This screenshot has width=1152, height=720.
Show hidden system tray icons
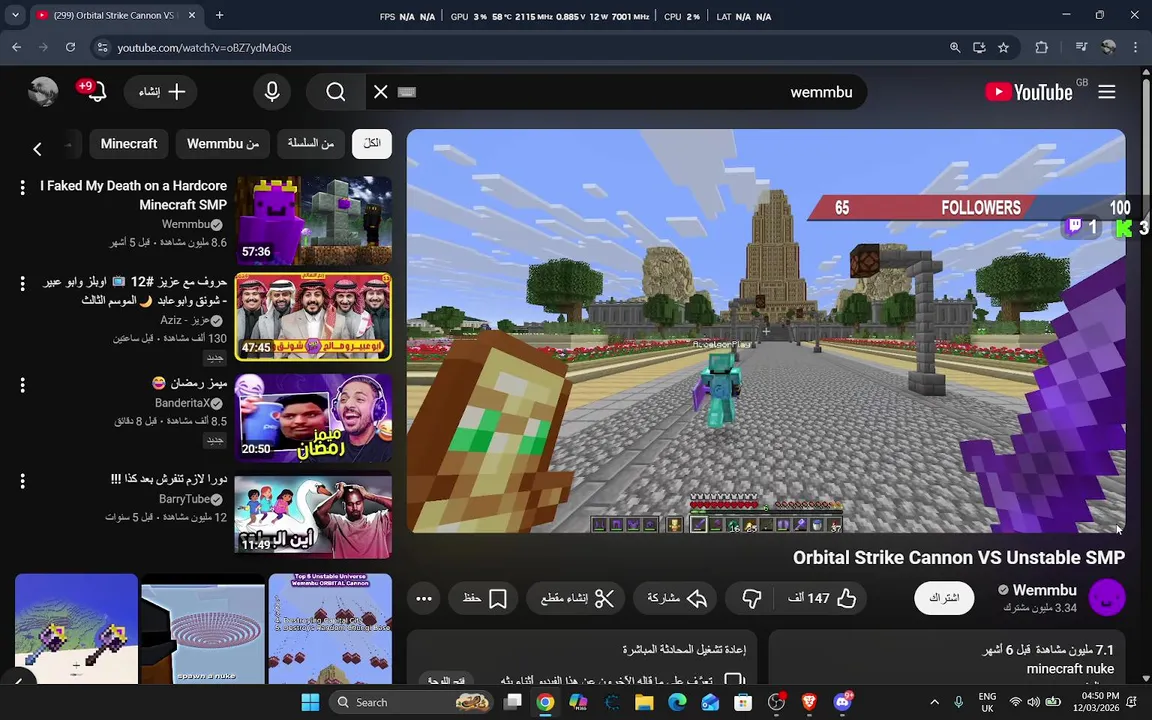pyautogui.click(x=935, y=702)
